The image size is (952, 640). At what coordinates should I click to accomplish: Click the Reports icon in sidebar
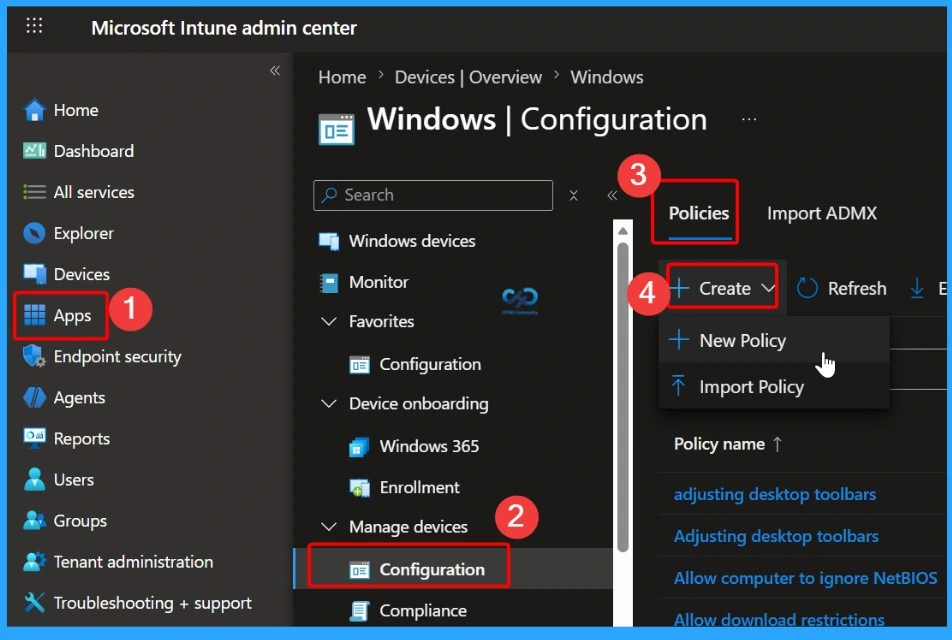pyautogui.click(x=34, y=438)
